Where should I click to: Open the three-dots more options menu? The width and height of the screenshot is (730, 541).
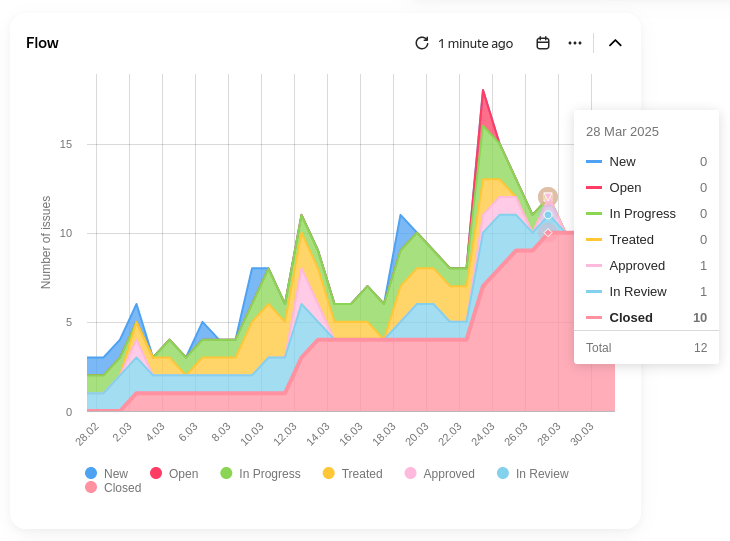[x=575, y=43]
